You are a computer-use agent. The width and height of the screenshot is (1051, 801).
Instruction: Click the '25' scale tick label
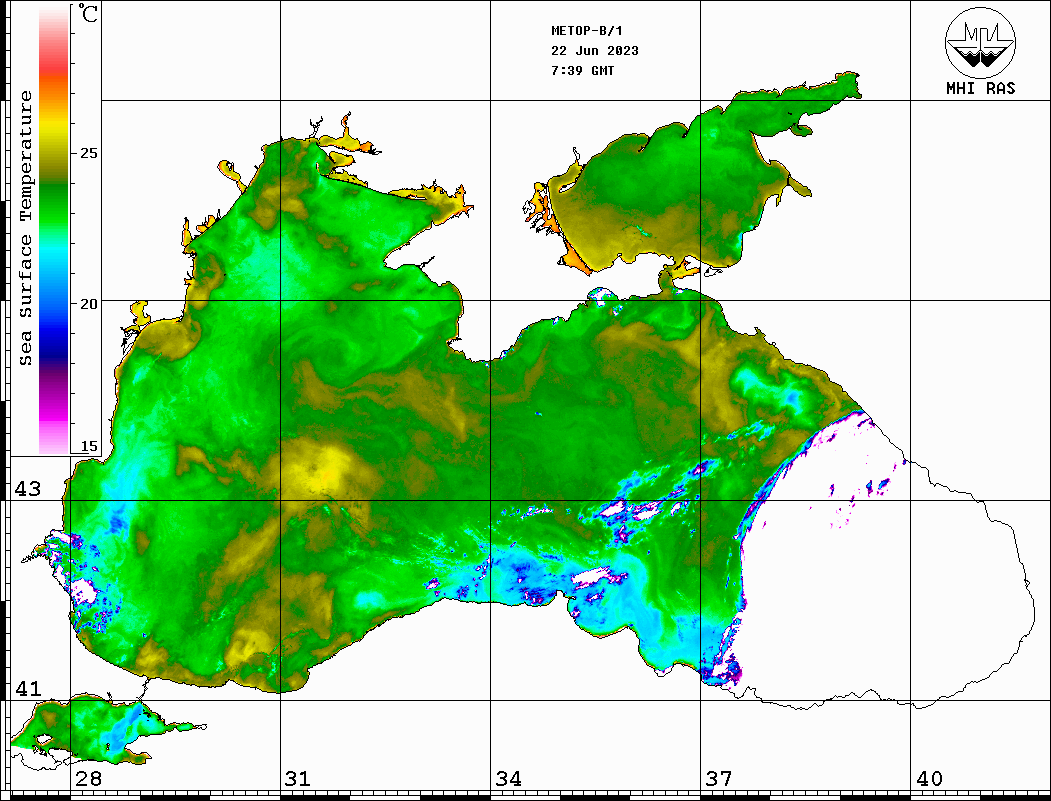[x=88, y=153]
